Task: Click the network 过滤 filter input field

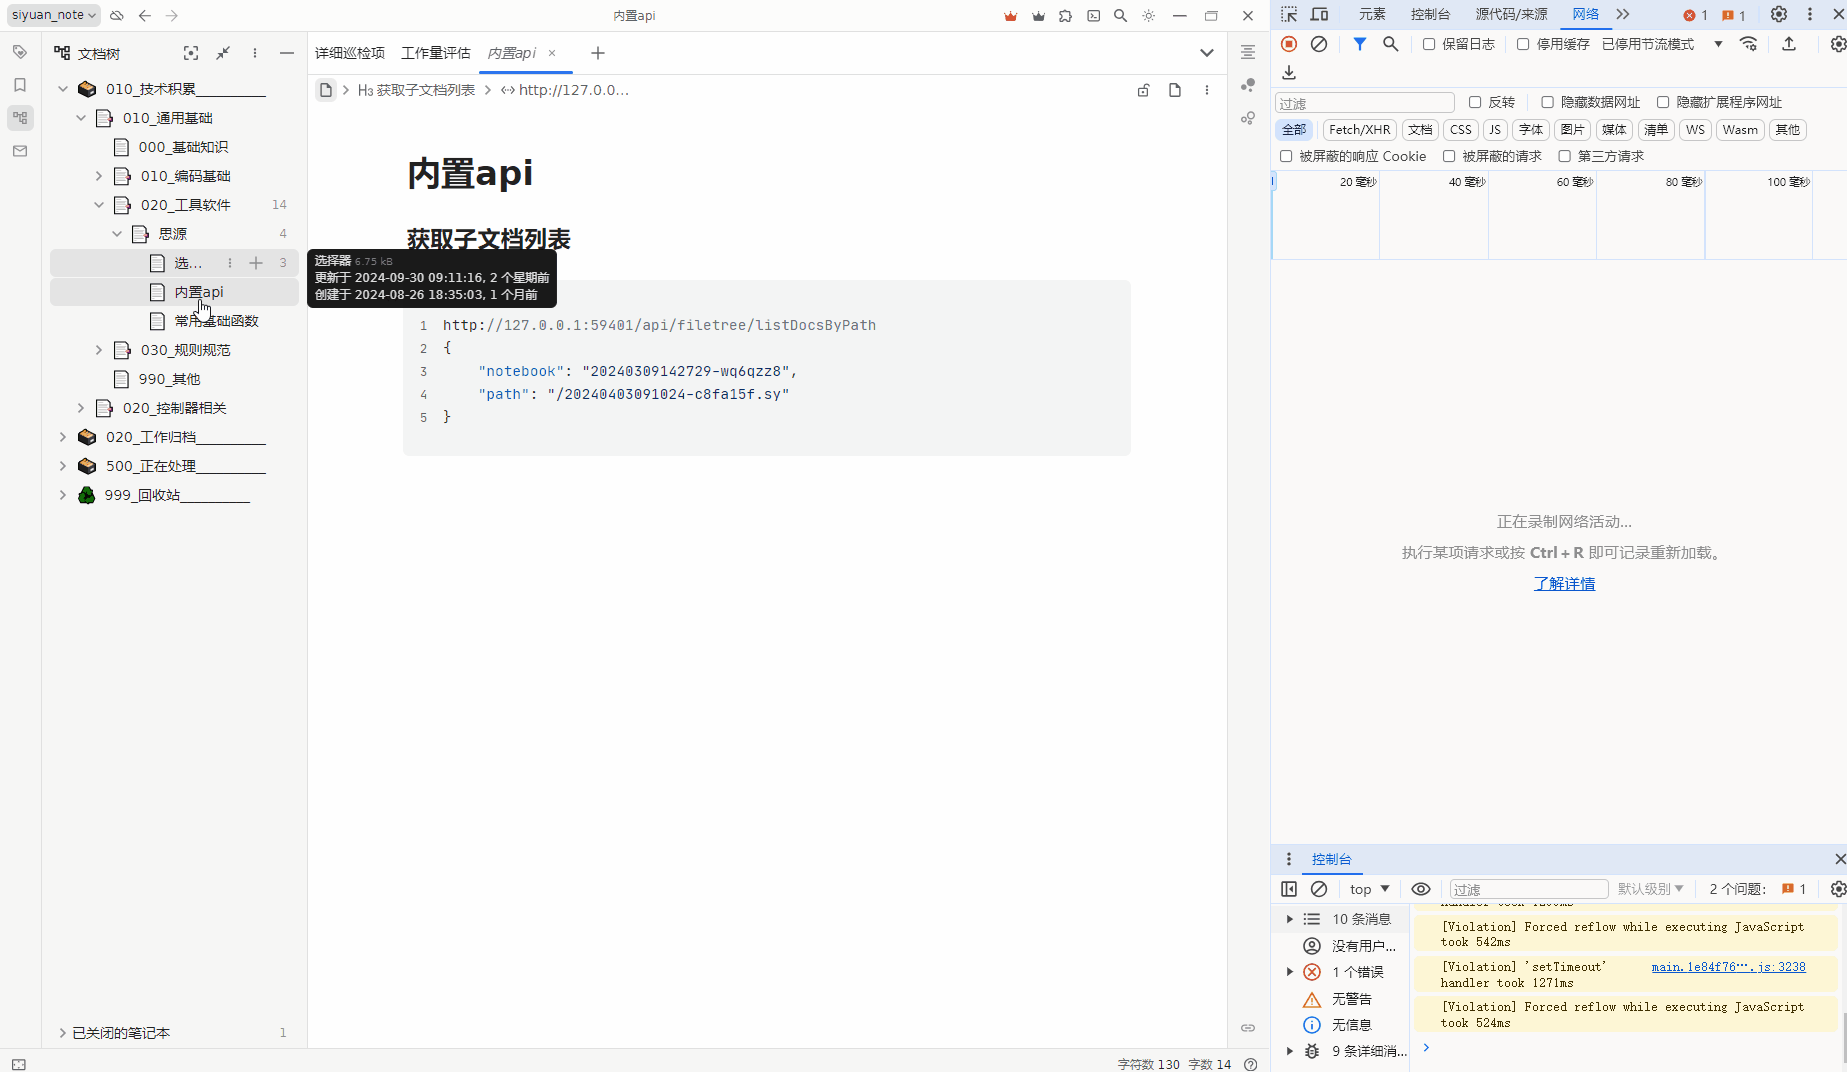Action: pos(1364,103)
